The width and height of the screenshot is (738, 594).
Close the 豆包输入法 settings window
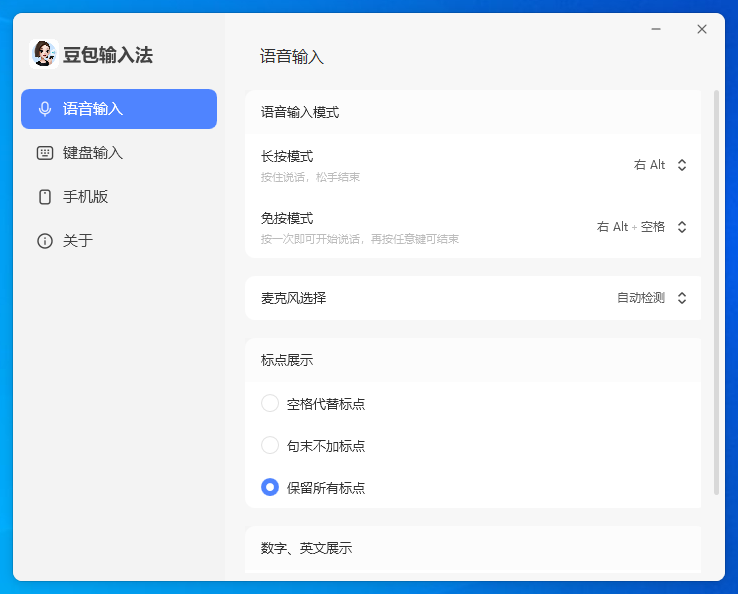click(702, 29)
